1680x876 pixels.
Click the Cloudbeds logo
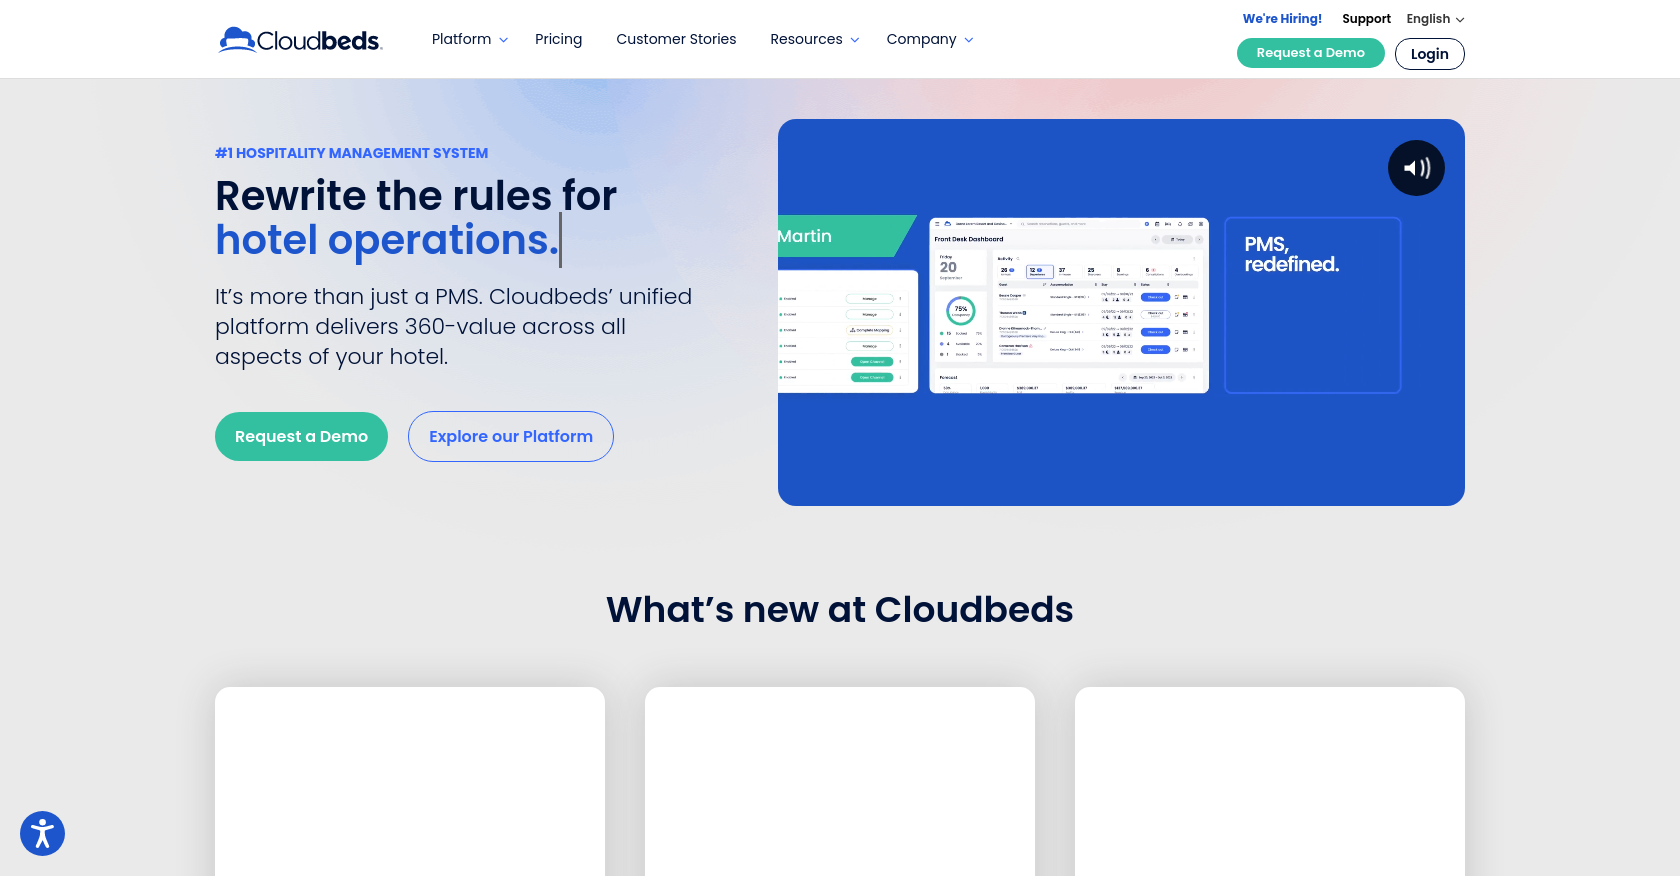(300, 40)
